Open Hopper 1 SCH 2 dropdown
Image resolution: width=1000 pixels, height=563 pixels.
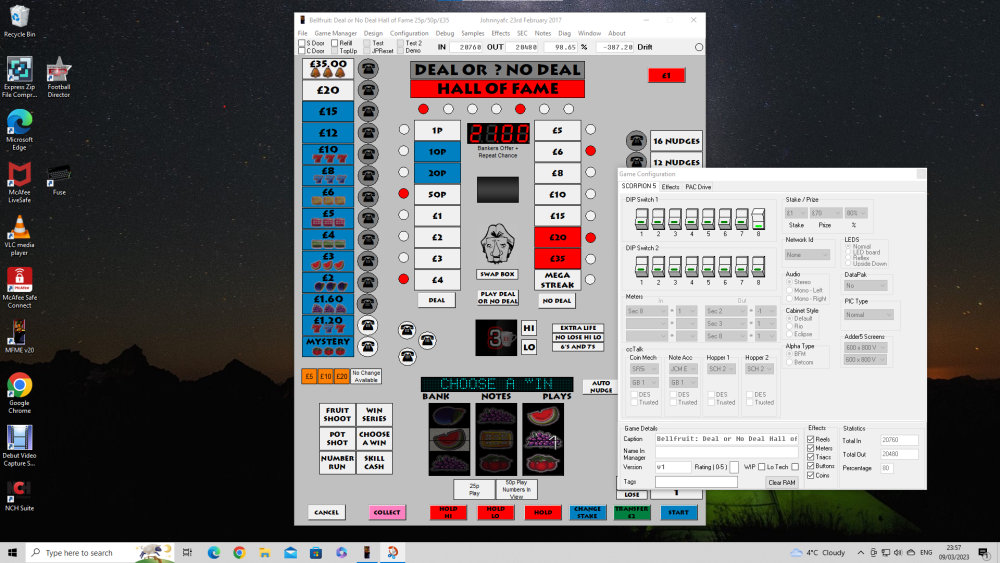[721, 369]
